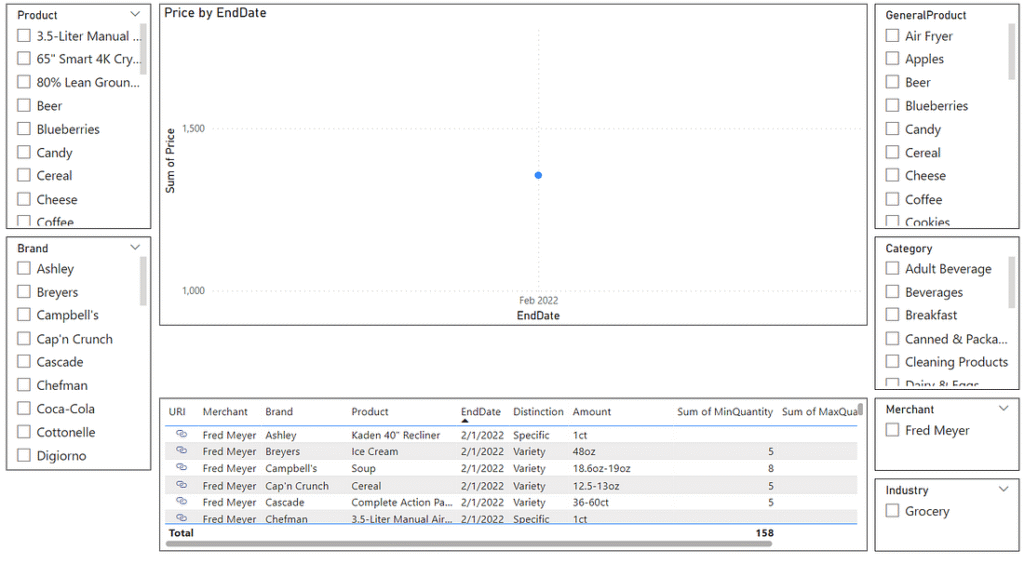Sort table by Distinction column header
This screenshot has height=564, width=1024.
coord(538,412)
